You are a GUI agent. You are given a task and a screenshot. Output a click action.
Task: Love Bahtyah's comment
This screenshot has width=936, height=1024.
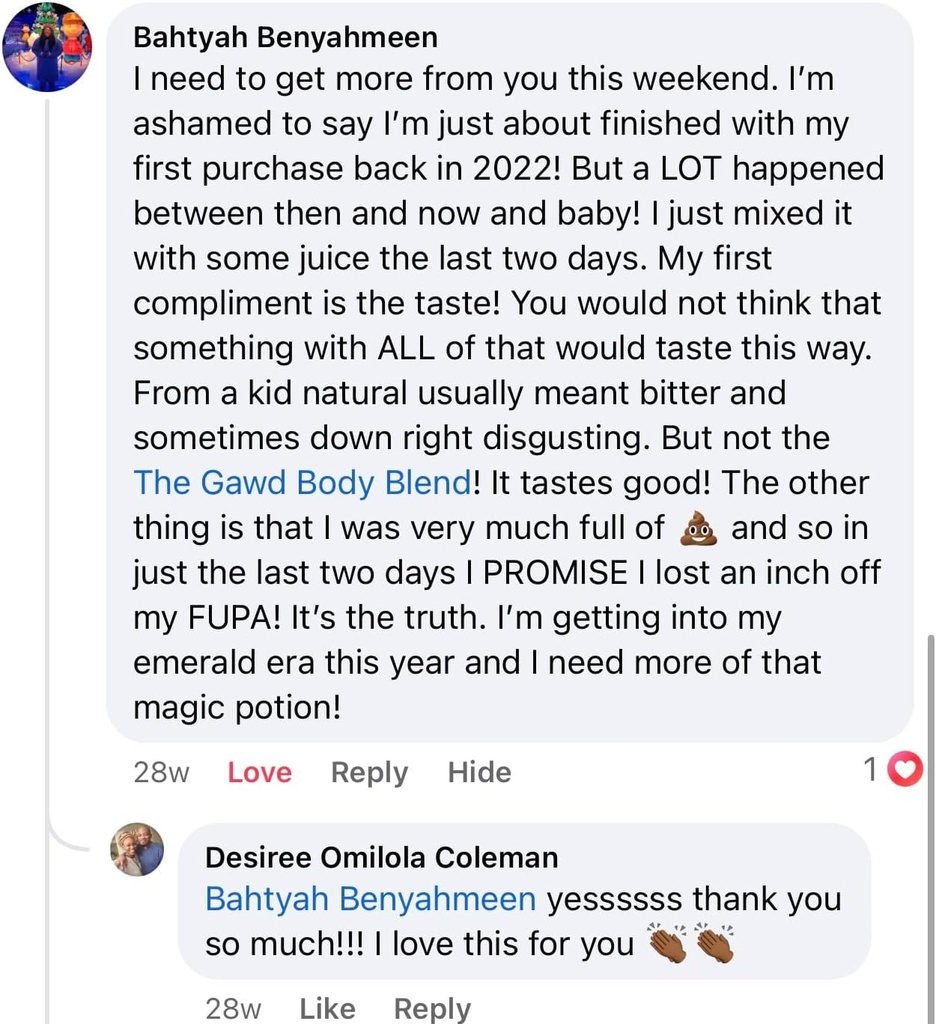pos(259,771)
